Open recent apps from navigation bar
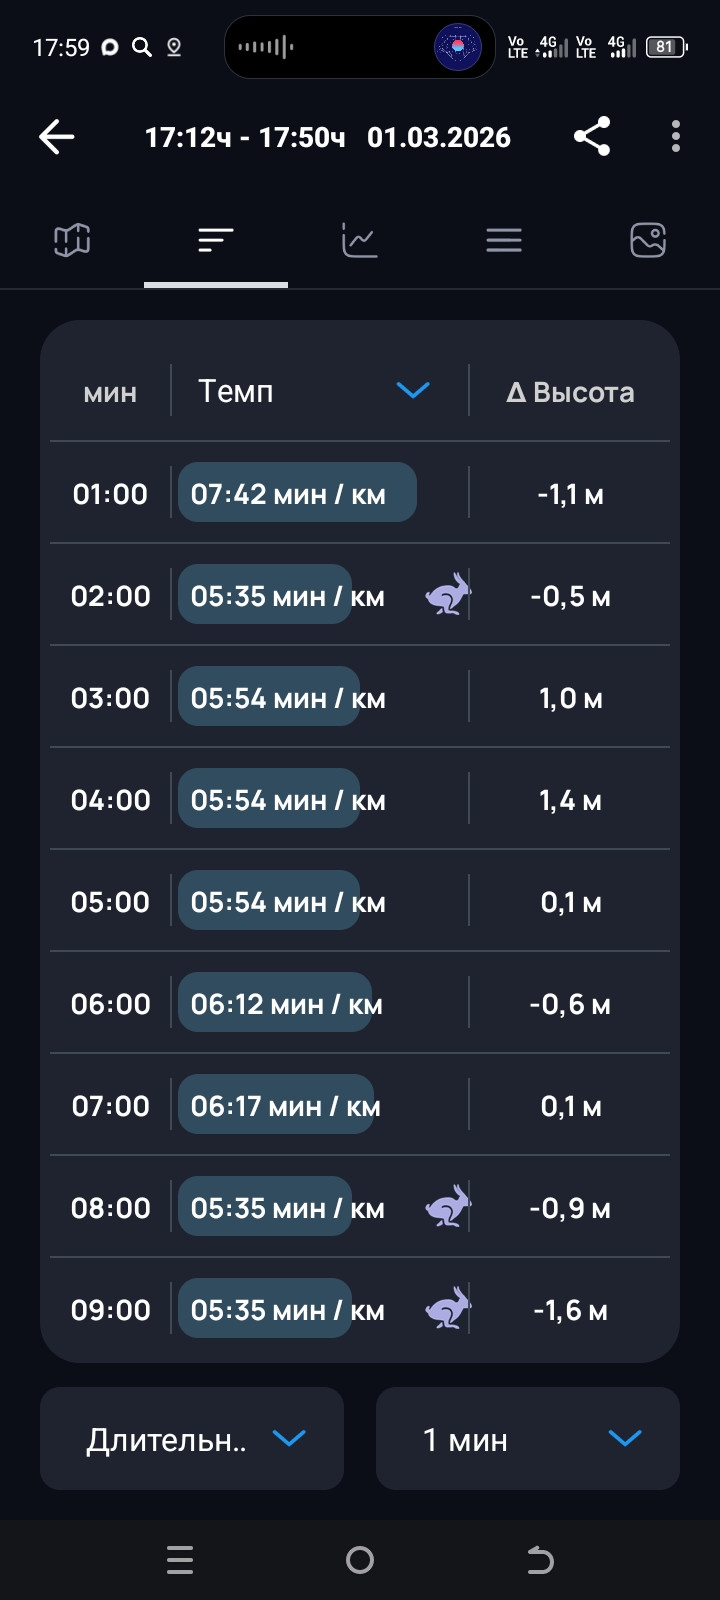 pyautogui.click(x=180, y=1560)
